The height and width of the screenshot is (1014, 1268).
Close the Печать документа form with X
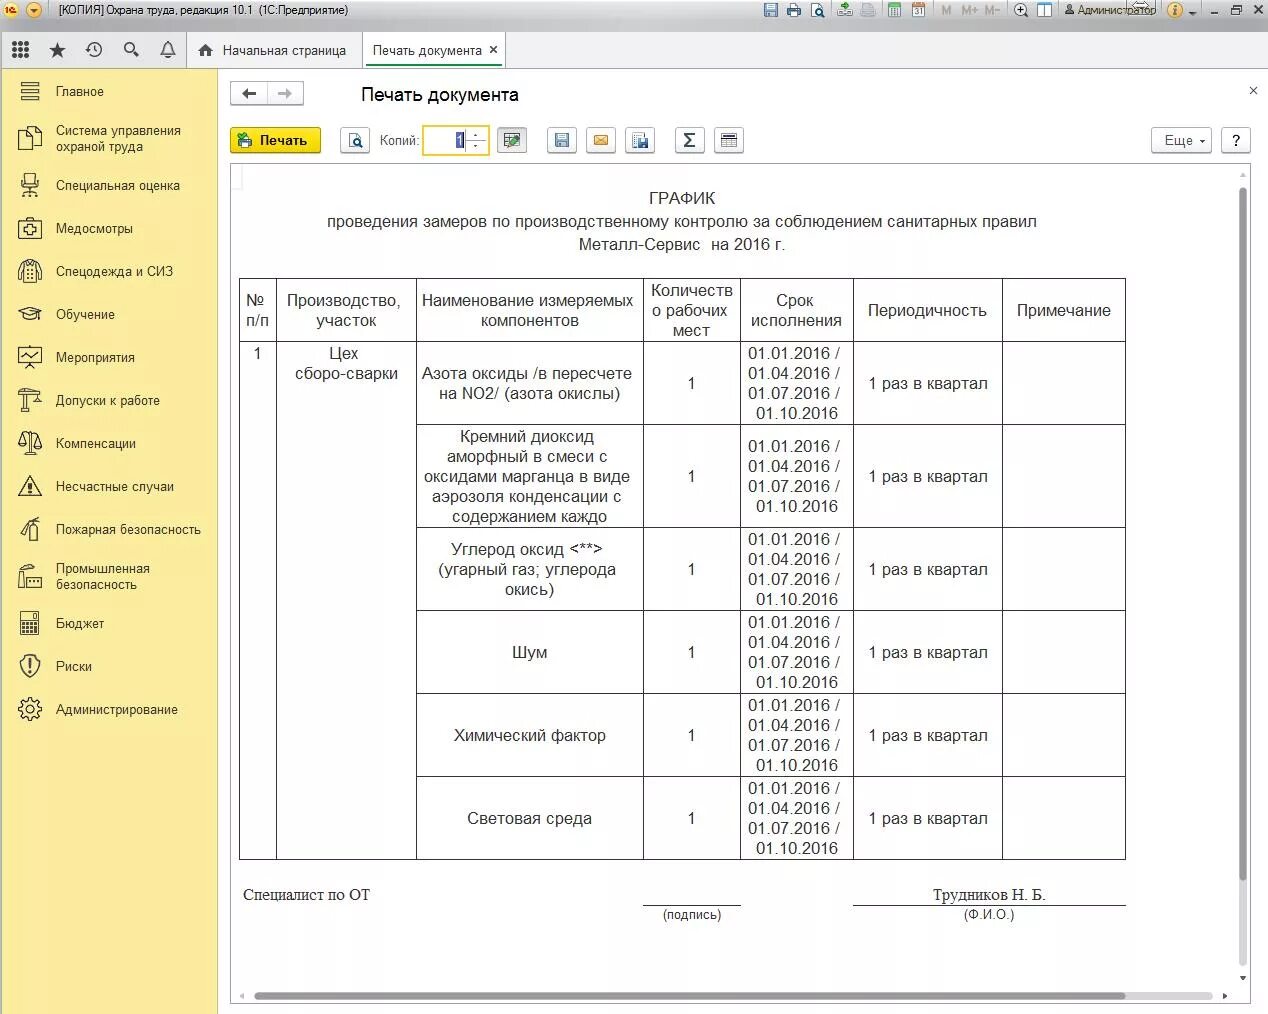pos(1253,91)
